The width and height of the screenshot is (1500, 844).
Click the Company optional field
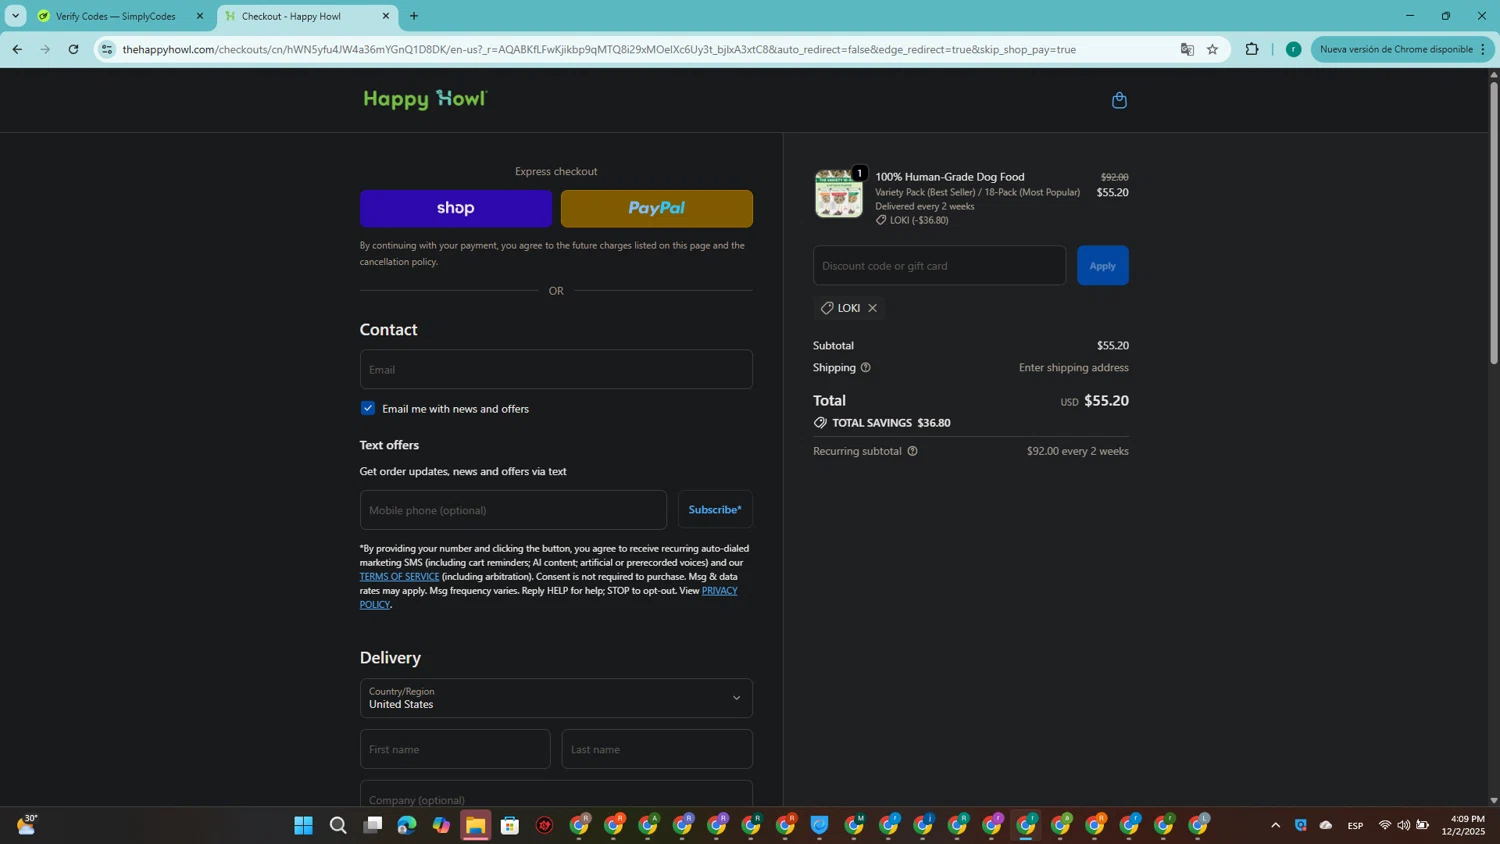556,795
